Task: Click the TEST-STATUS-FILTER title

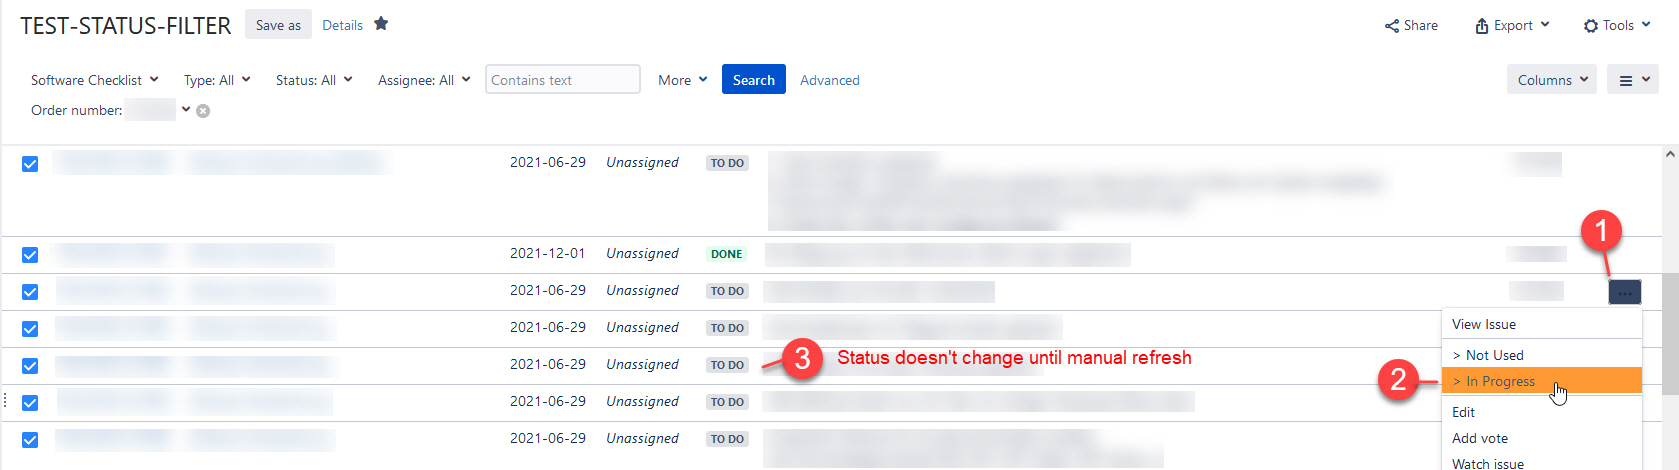Action: 126,26
